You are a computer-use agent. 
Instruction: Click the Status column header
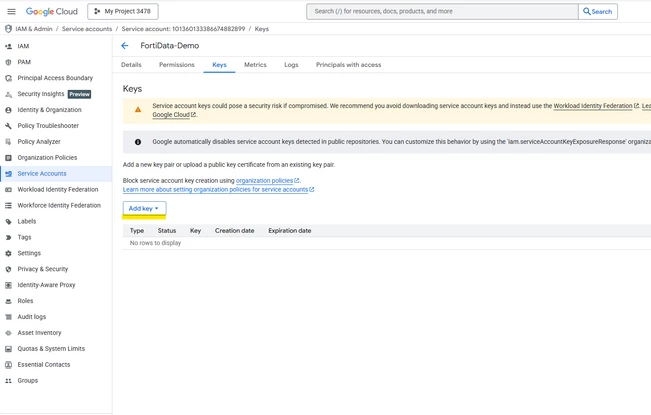tap(167, 231)
